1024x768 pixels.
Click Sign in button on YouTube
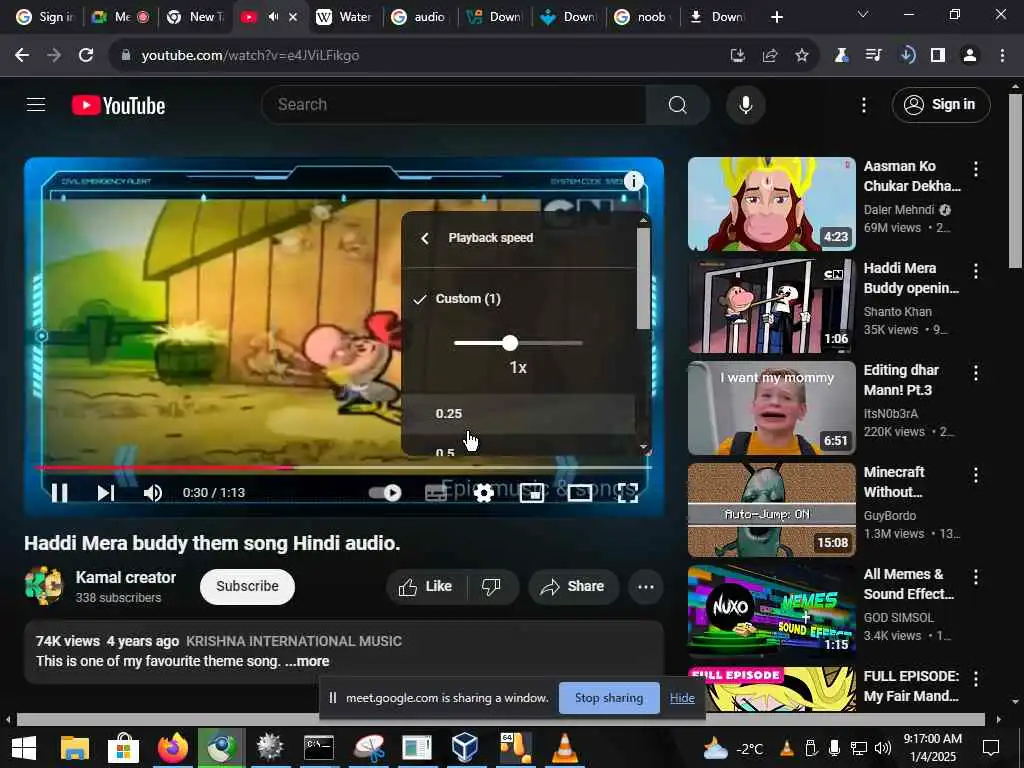tap(941, 104)
